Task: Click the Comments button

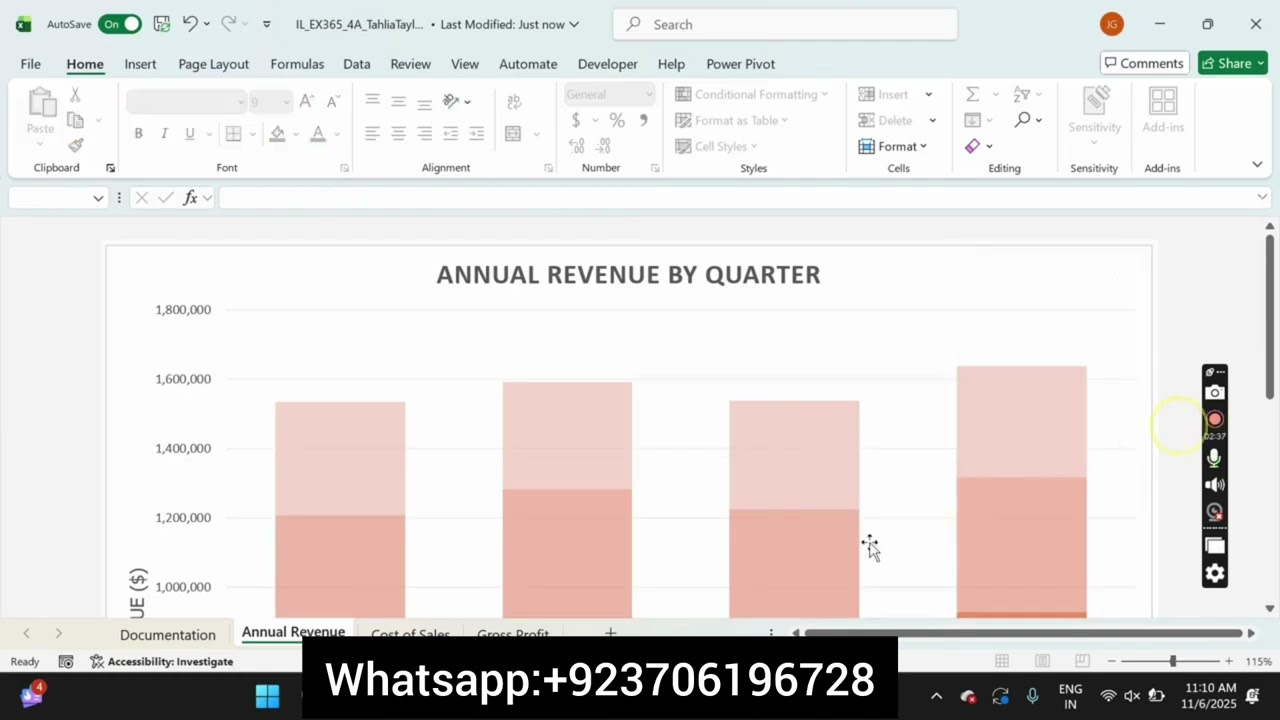Action: pyautogui.click(x=1144, y=63)
